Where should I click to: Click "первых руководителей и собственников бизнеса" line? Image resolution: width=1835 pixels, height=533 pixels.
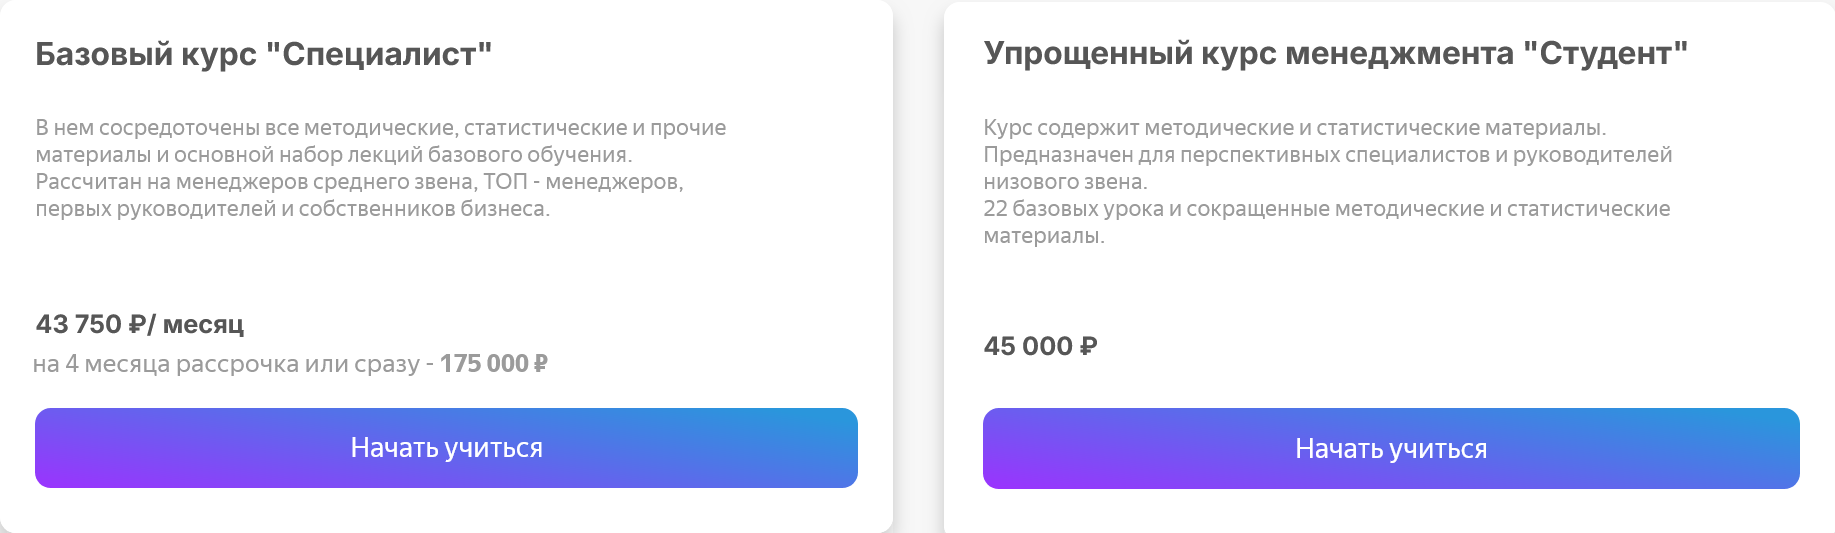292,209
